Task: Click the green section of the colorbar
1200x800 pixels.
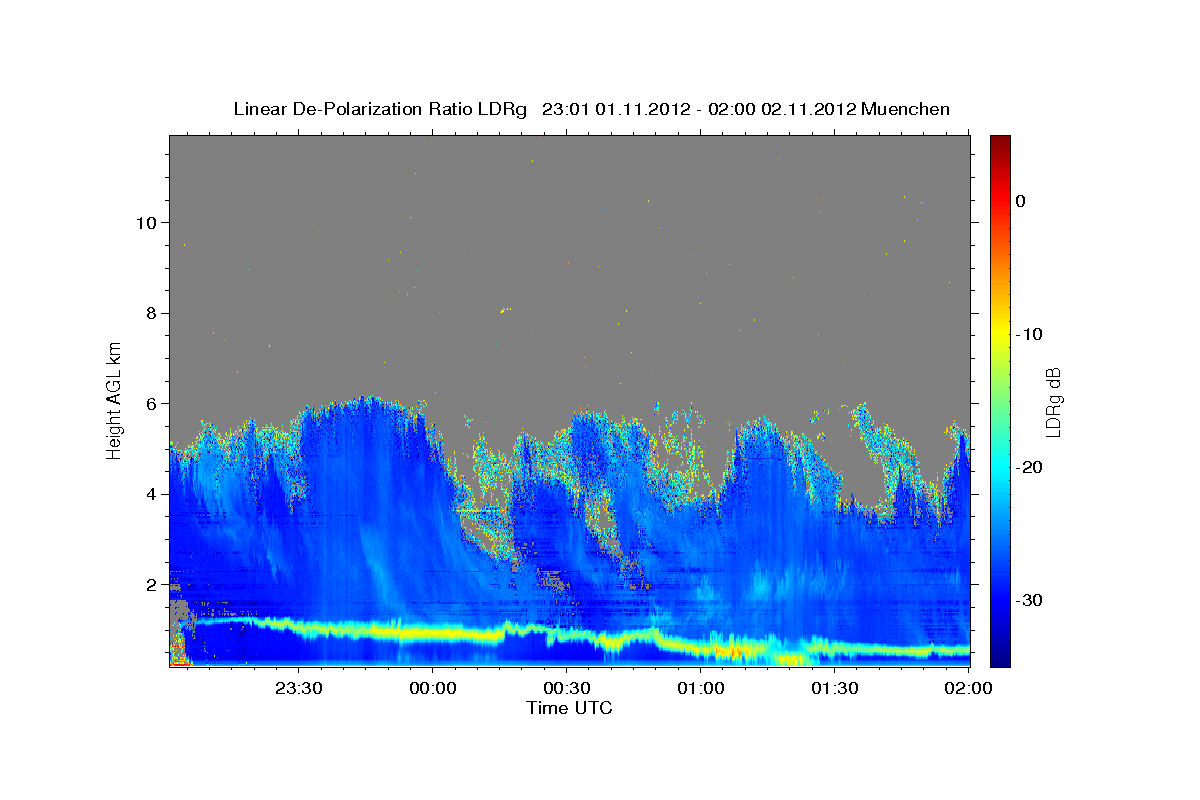Action: (1000, 400)
